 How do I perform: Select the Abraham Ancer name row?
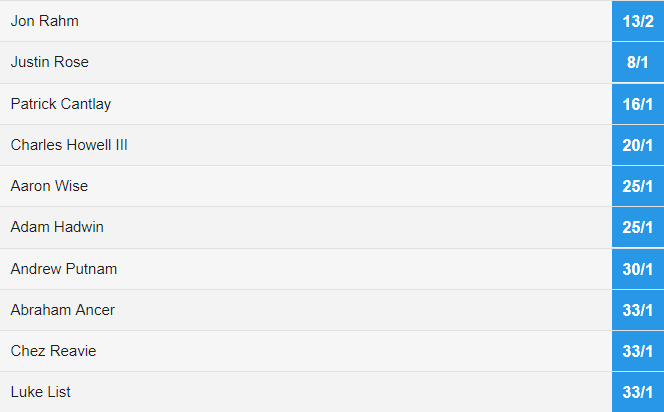click(x=62, y=310)
